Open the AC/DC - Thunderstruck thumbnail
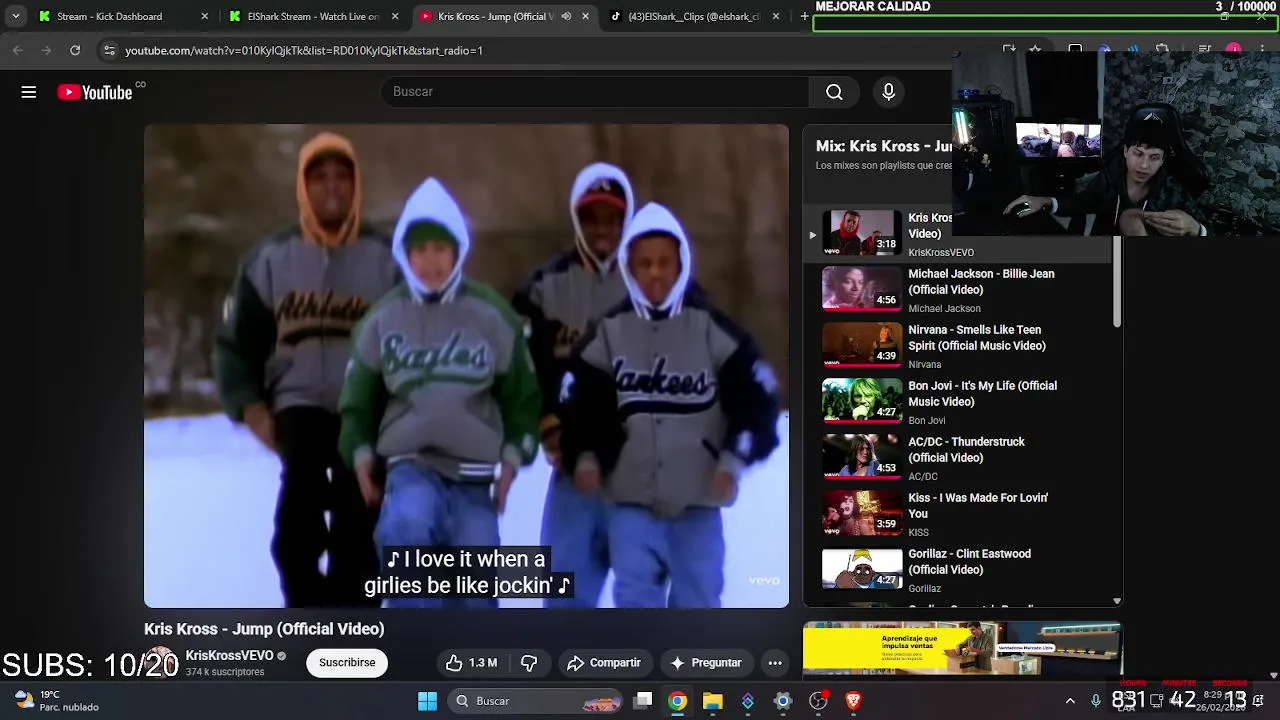 [x=862, y=457]
